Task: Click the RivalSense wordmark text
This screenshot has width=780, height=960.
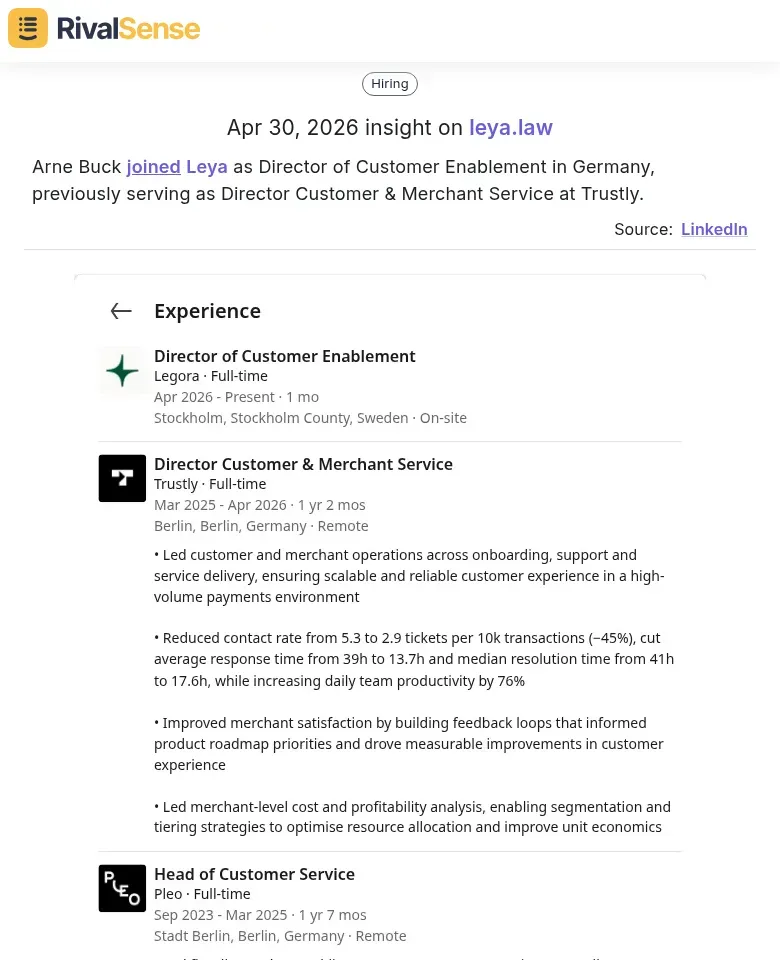Action: [128, 27]
